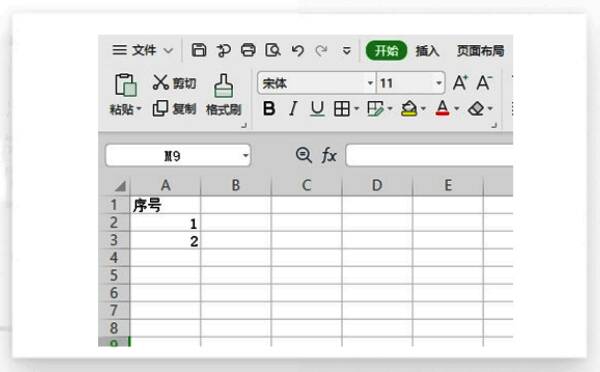Viewport: 600px width, 372px height.
Task: Expand the font size dropdown arrow
Action: pyautogui.click(x=439, y=83)
